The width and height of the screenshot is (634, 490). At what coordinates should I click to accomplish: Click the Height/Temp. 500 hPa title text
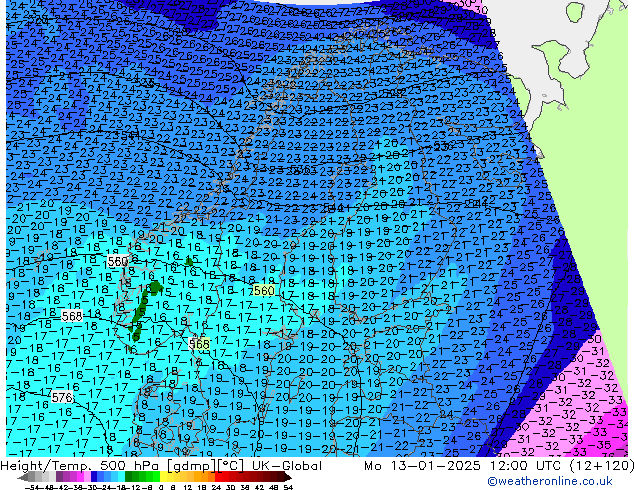[x=82, y=466]
